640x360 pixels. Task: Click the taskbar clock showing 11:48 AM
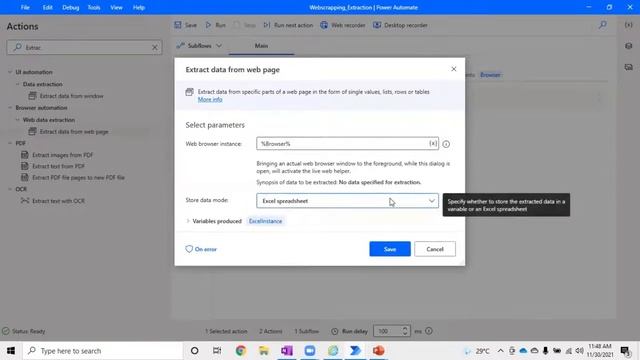pos(600,351)
